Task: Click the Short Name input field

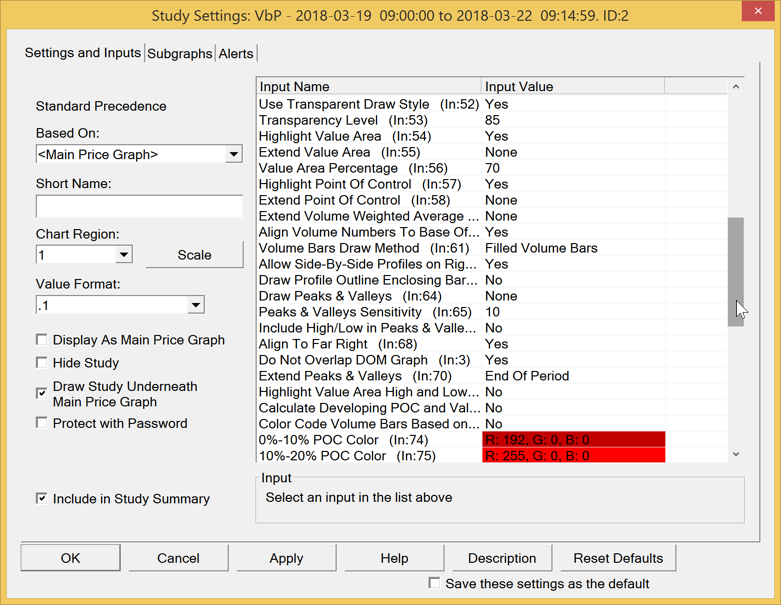Action: pos(139,206)
